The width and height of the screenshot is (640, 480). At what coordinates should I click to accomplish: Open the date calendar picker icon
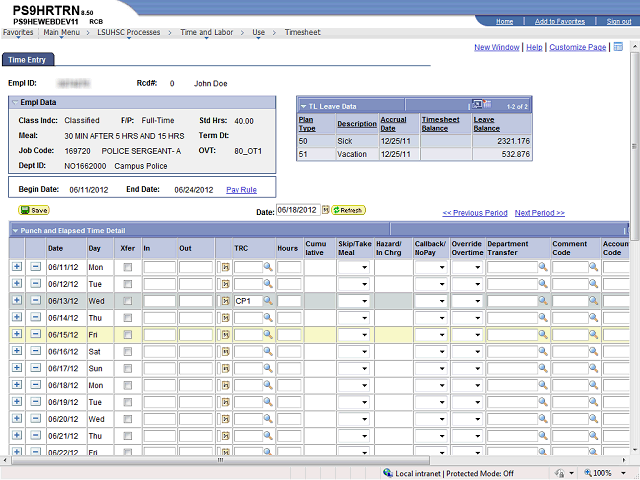pyautogui.click(x=325, y=210)
